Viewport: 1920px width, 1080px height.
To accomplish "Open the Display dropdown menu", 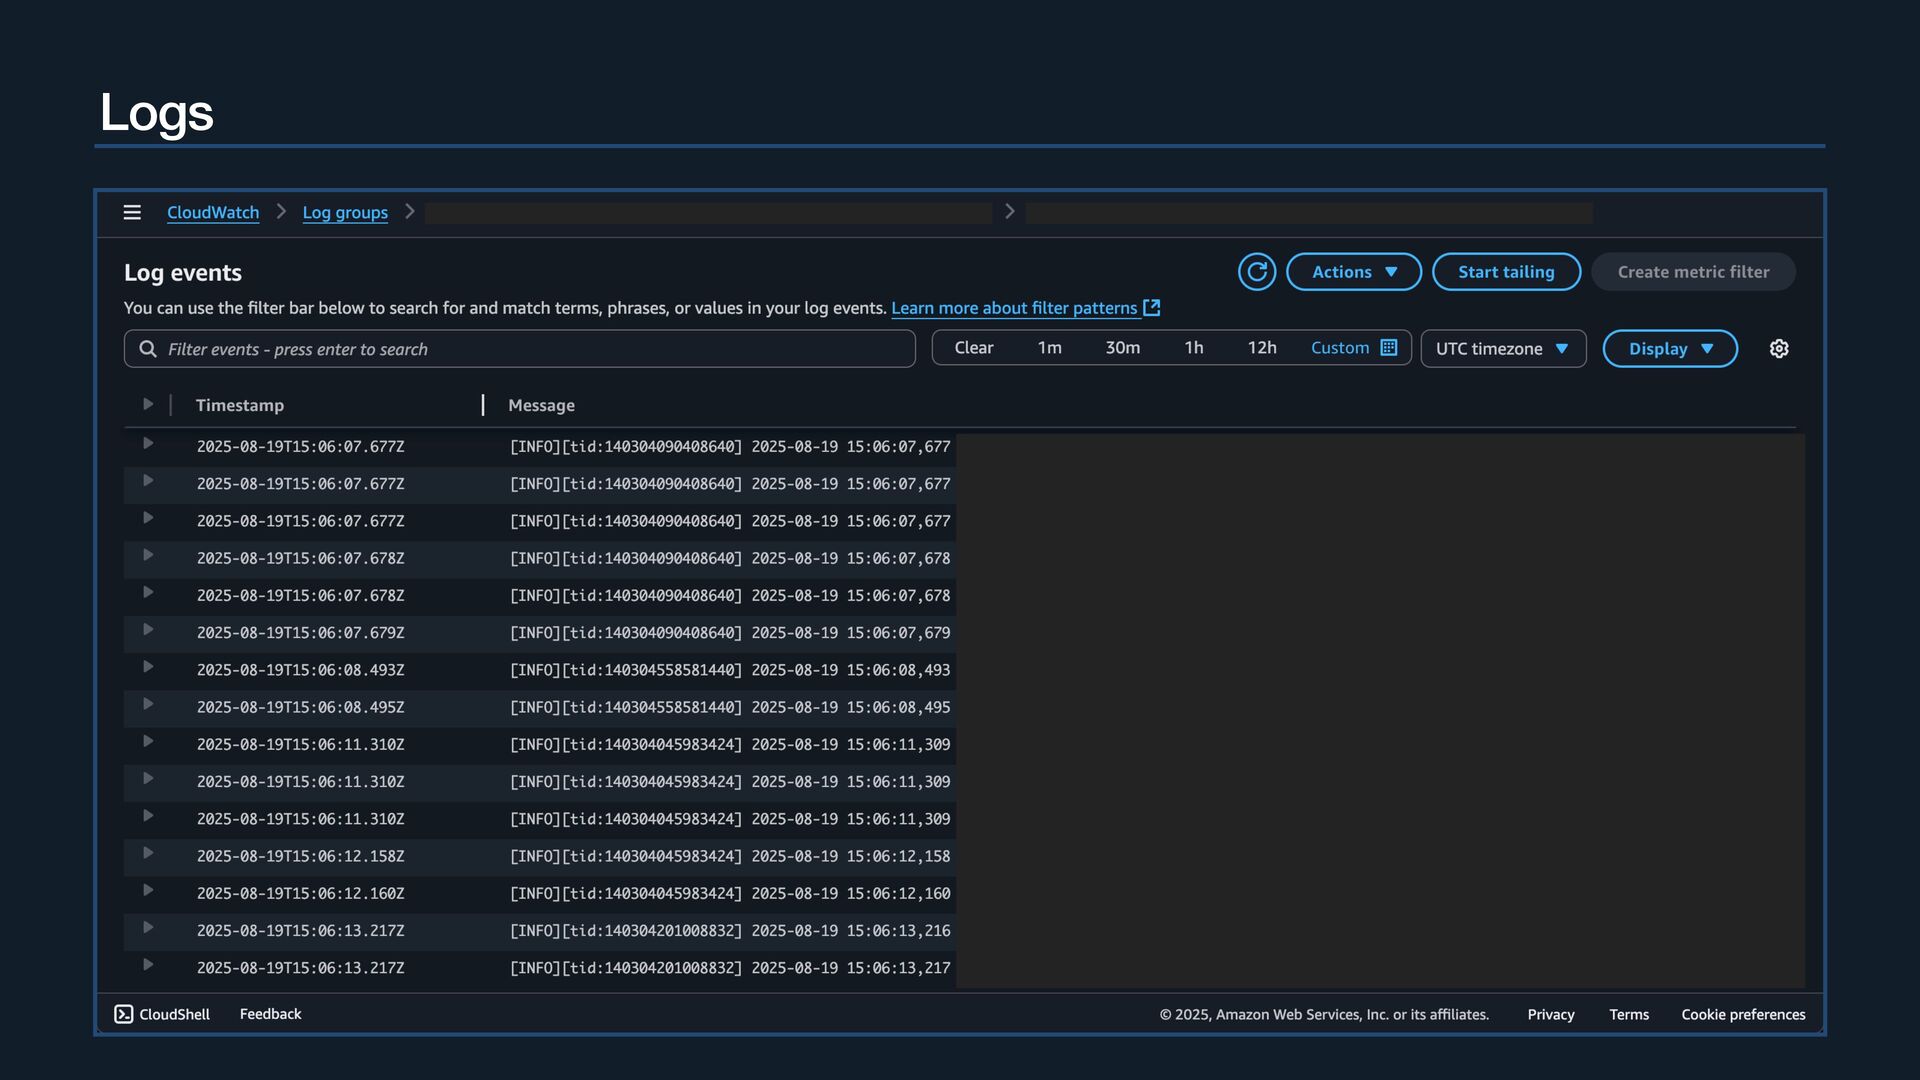I will [x=1670, y=349].
